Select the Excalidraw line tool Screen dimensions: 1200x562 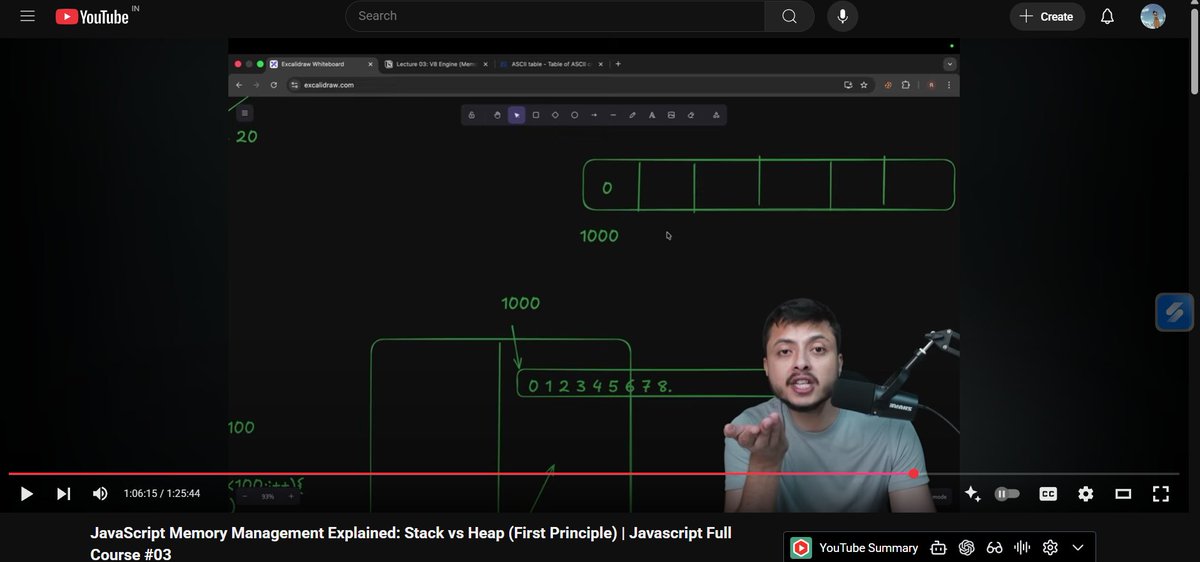(613, 115)
